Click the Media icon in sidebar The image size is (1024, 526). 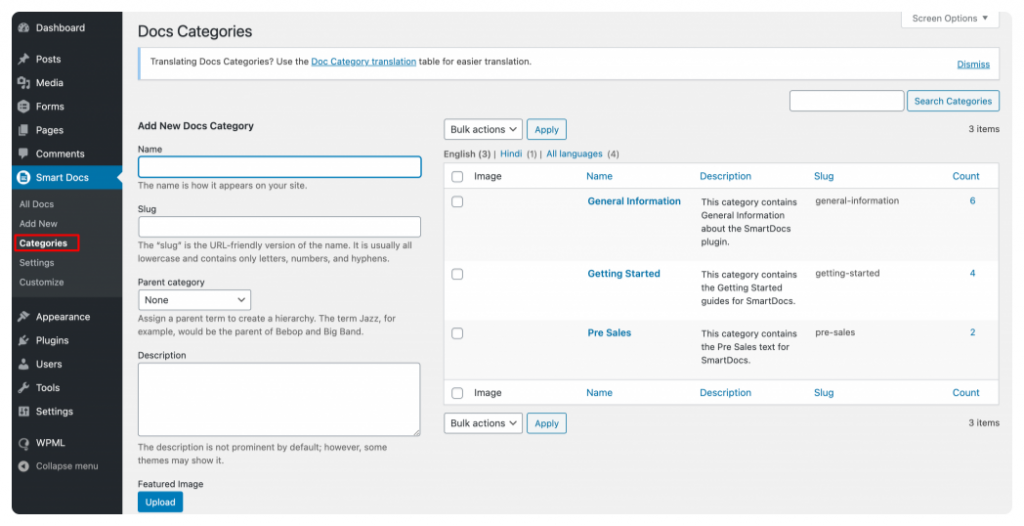[x=24, y=82]
